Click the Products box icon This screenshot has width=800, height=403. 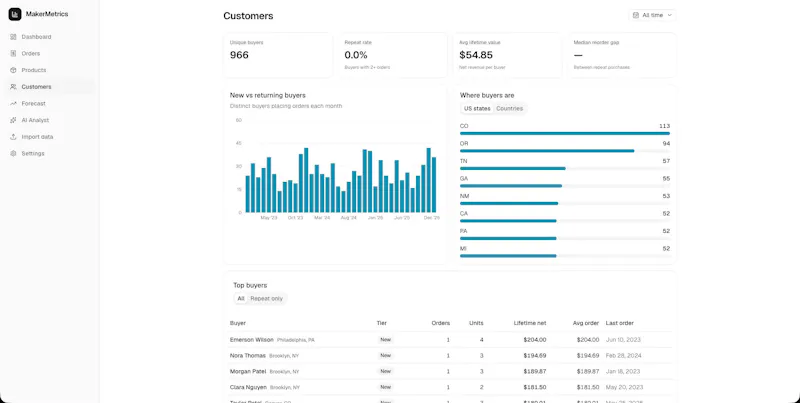tap(13, 70)
